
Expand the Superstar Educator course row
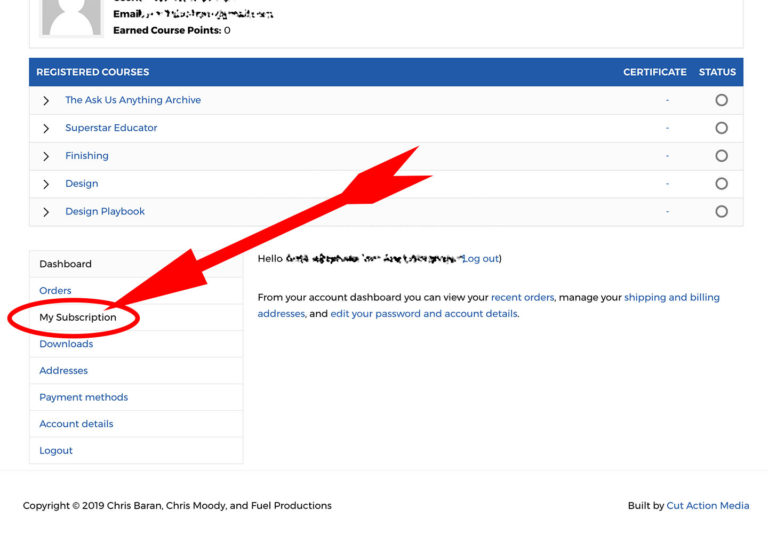click(46, 128)
